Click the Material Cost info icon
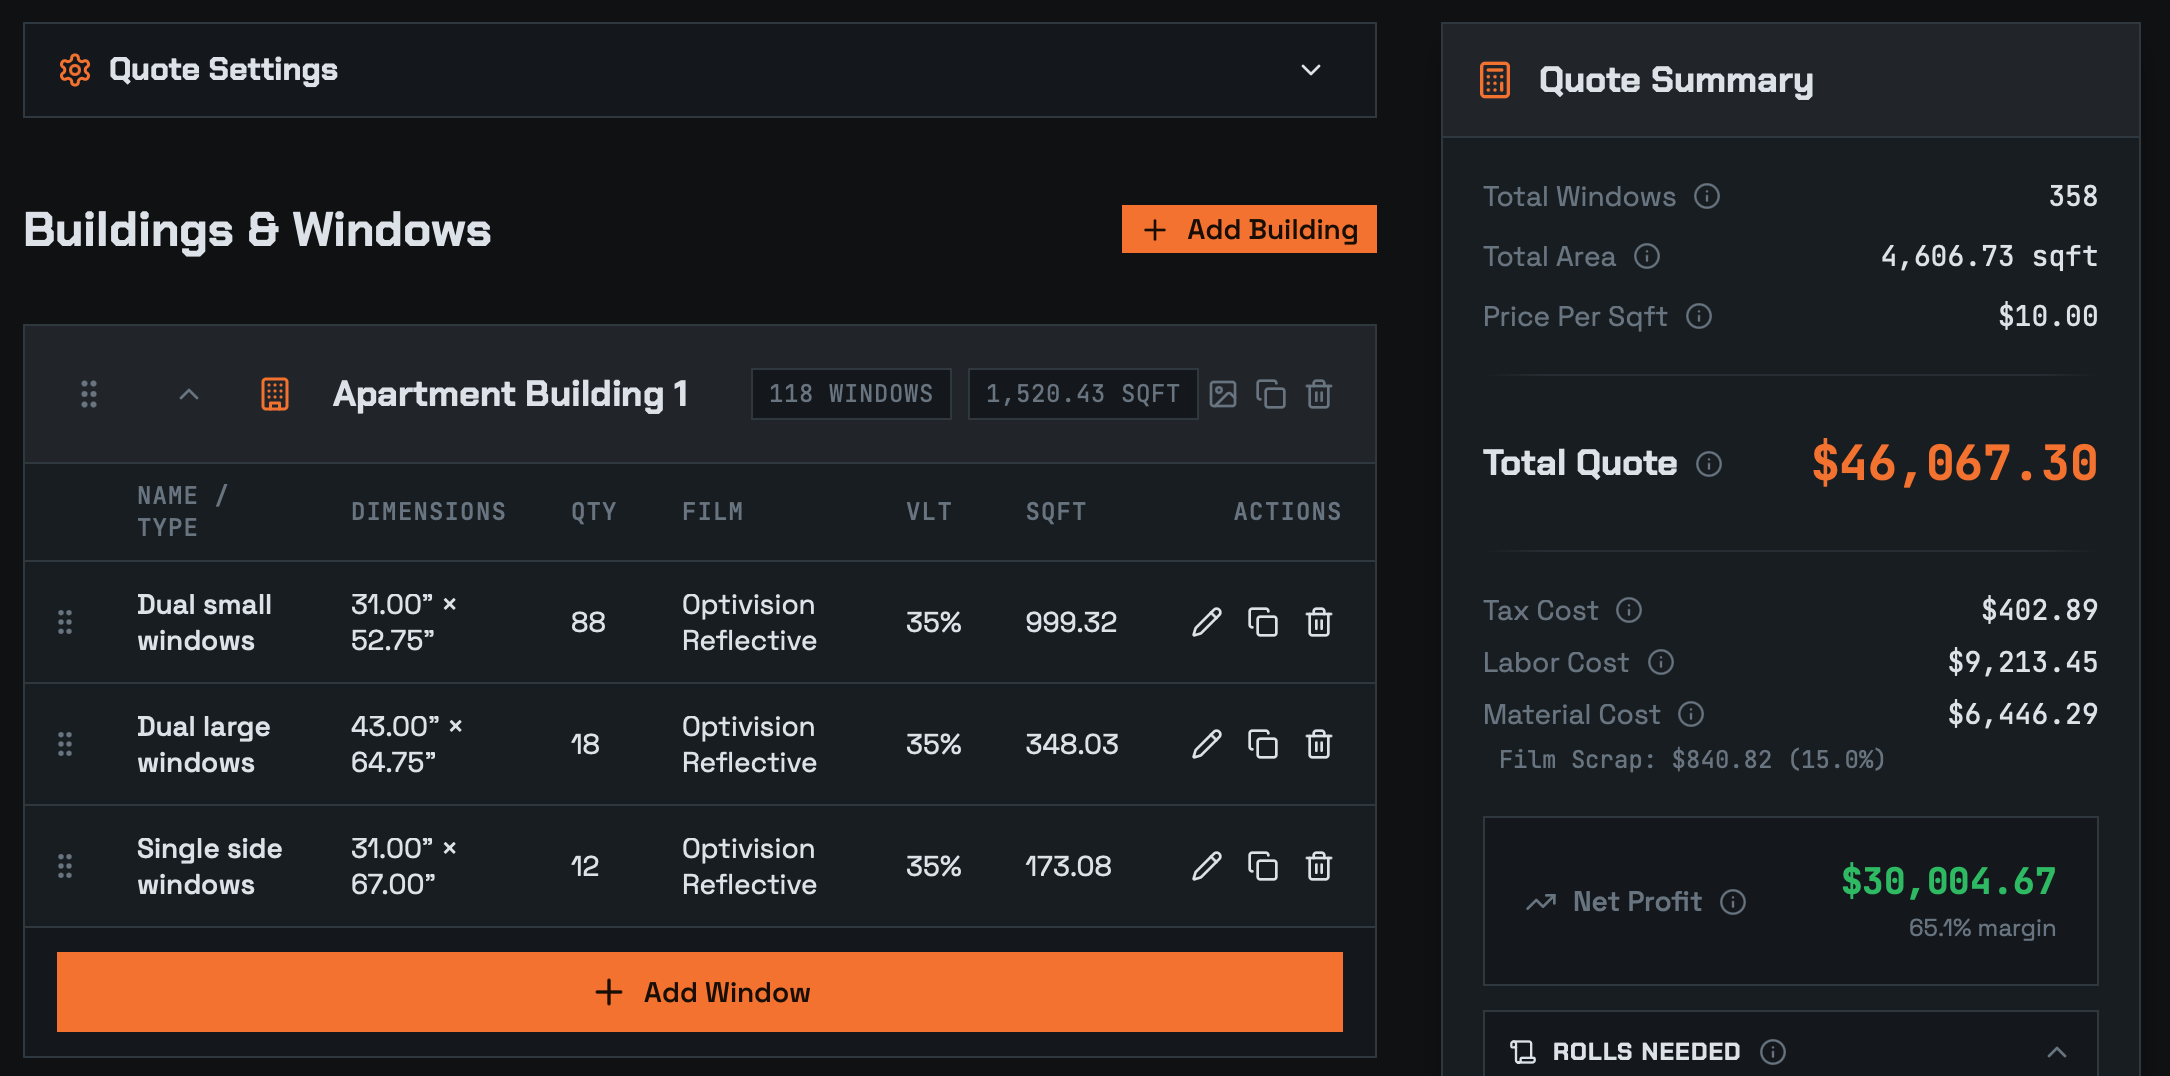Viewport: 2170px width, 1076px height. [x=1691, y=714]
